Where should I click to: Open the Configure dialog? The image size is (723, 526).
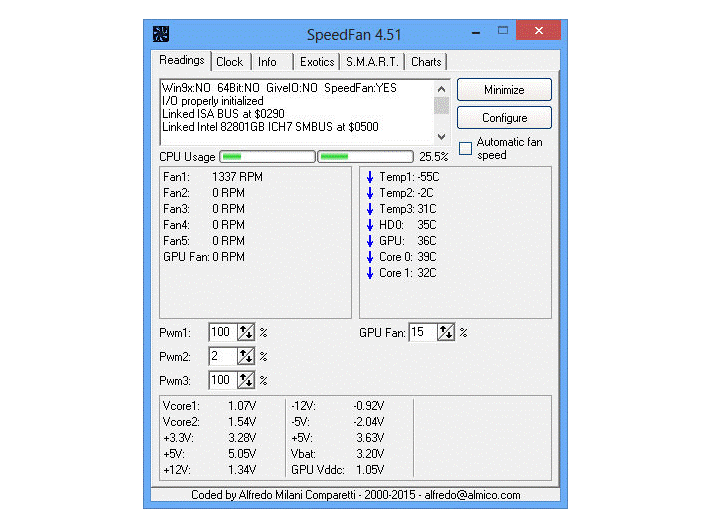click(504, 118)
